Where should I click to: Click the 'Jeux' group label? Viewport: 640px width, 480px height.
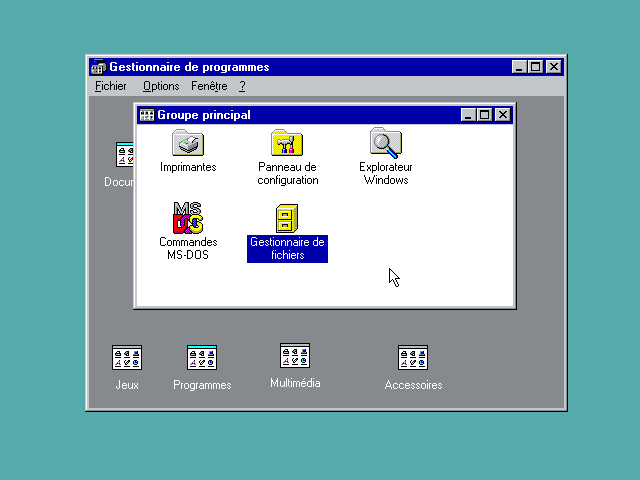tap(127, 385)
